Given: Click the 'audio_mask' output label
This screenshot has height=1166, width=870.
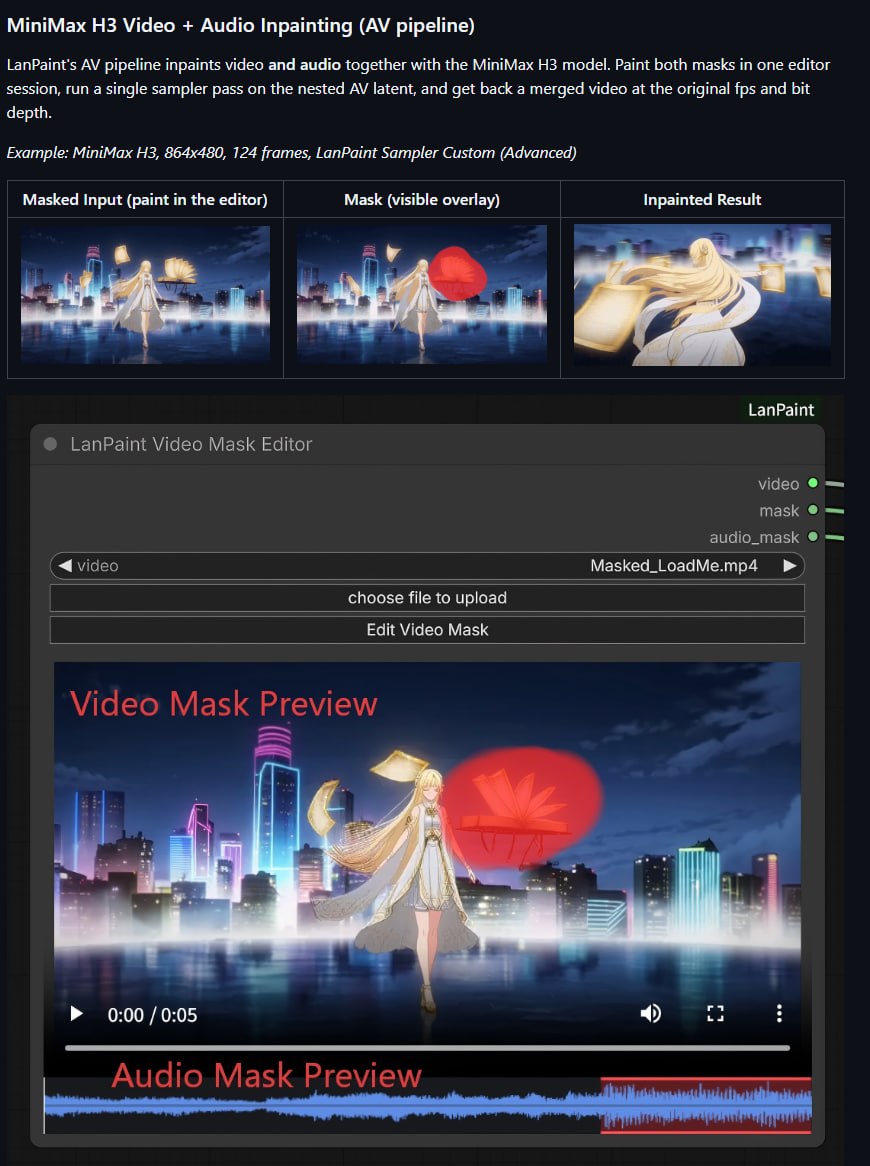Looking at the screenshot, I should coord(754,538).
